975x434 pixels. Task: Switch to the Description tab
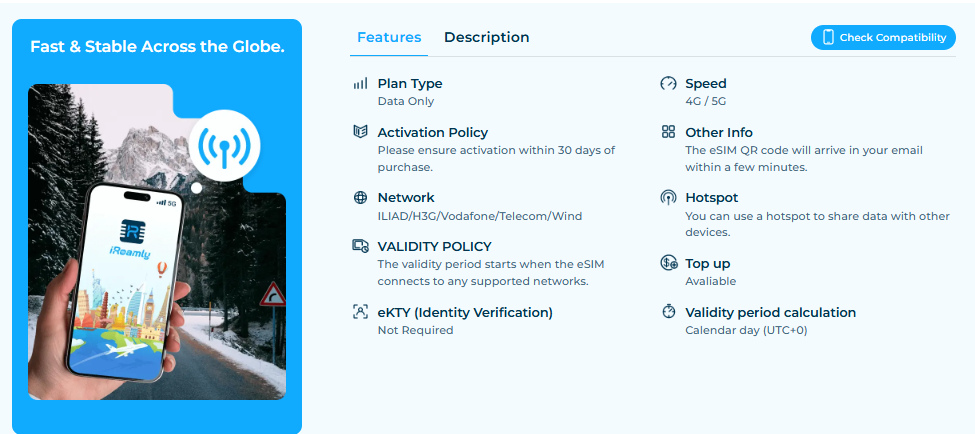[486, 37]
